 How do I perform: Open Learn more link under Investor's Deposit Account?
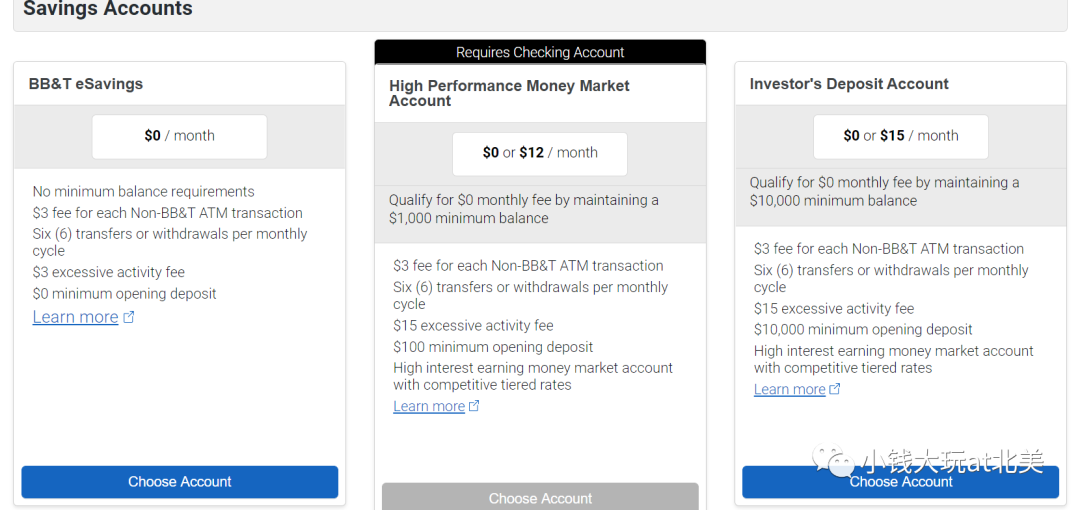(789, 389)
